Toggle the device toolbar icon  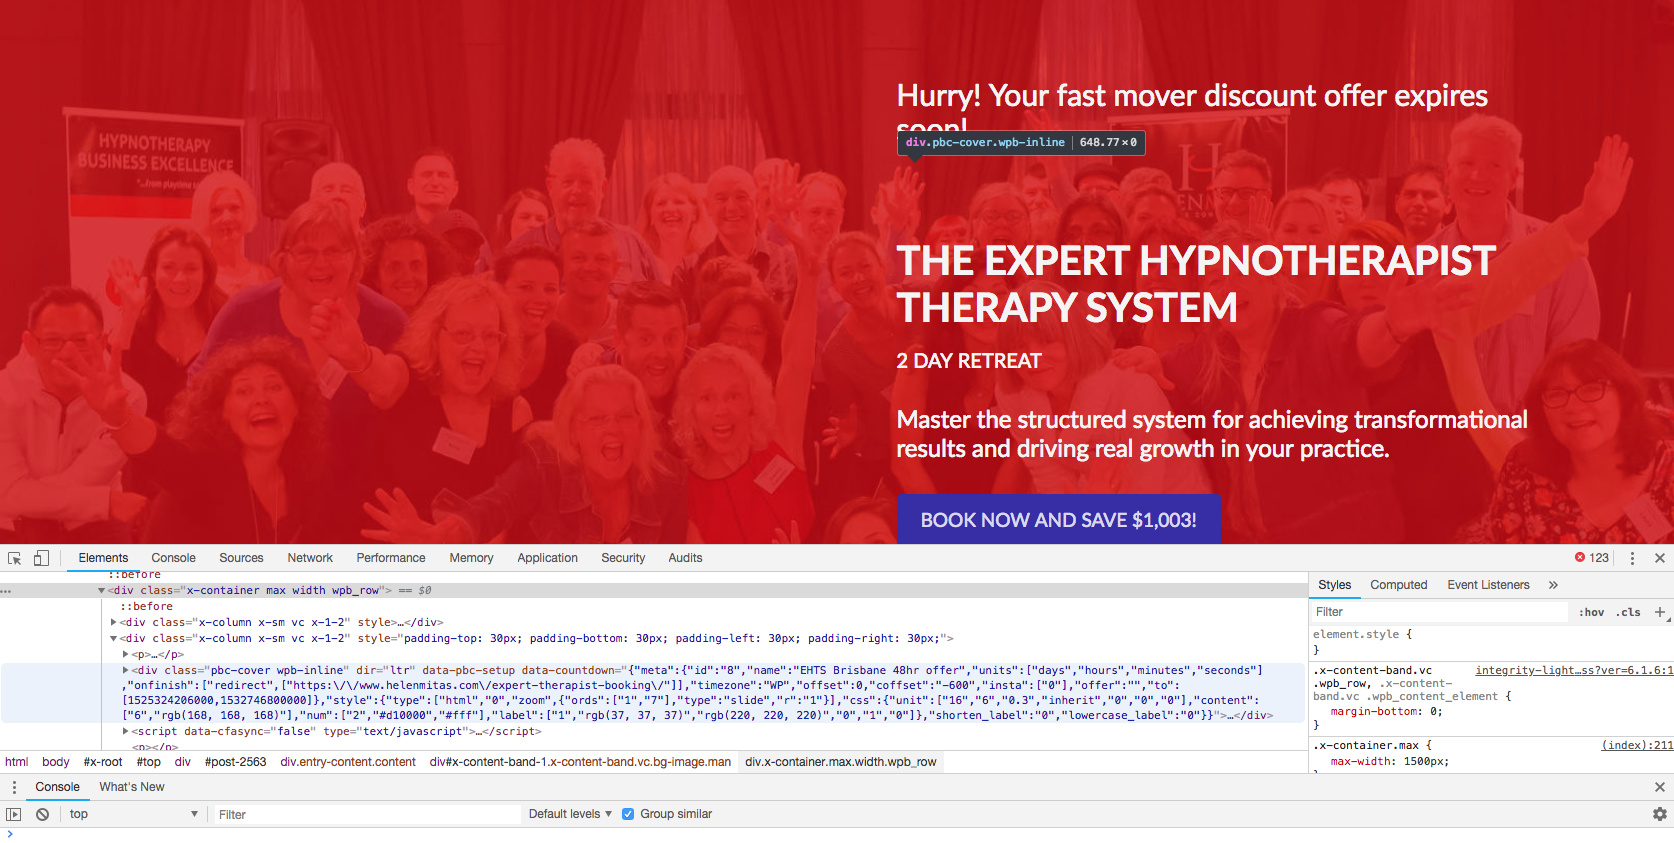coord(41,558)
